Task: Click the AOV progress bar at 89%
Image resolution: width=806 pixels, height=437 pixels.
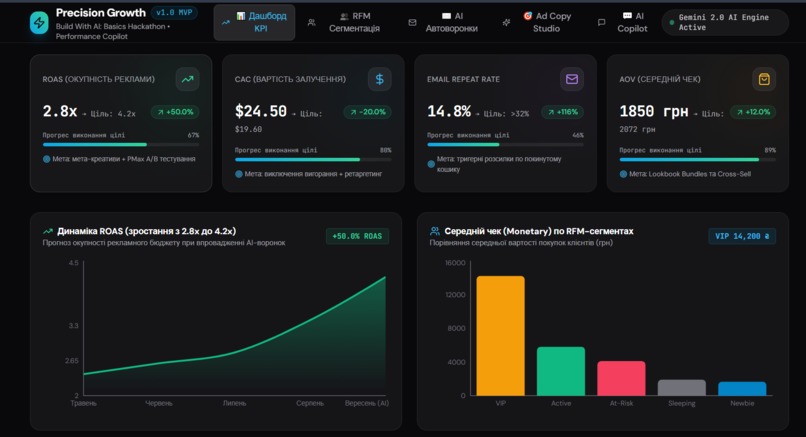Action: [x=698, y=159]
